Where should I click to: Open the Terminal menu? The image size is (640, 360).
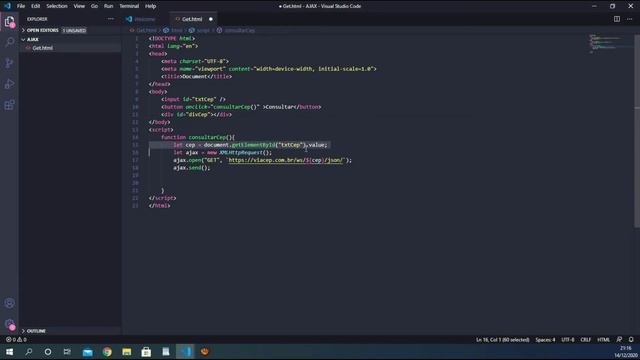(129, 6)
